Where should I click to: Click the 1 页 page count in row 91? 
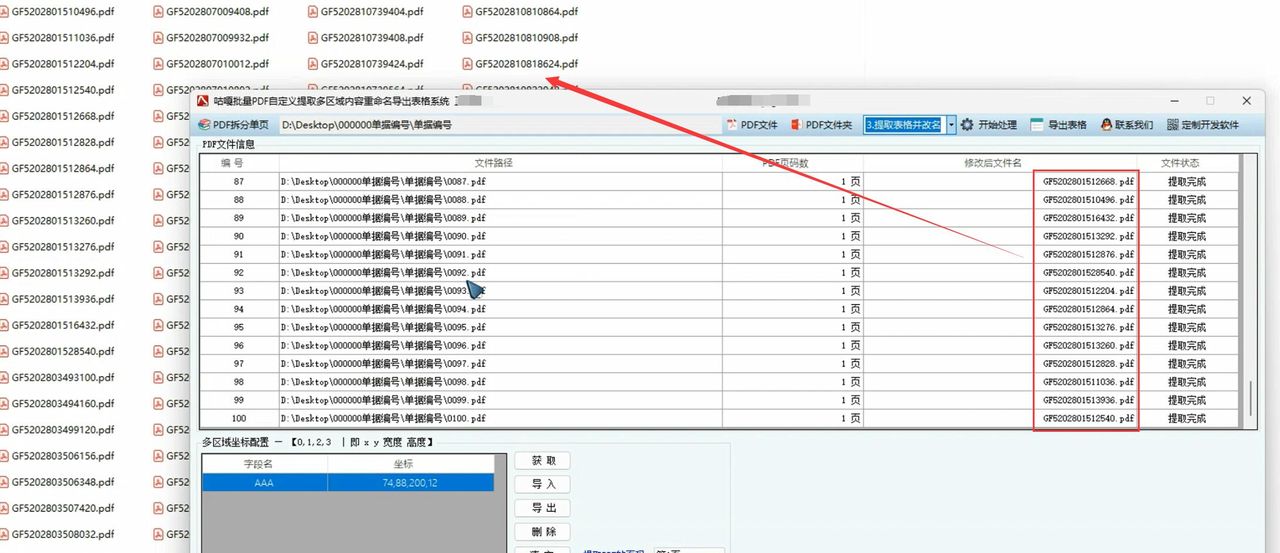click(x=849, y=254)
